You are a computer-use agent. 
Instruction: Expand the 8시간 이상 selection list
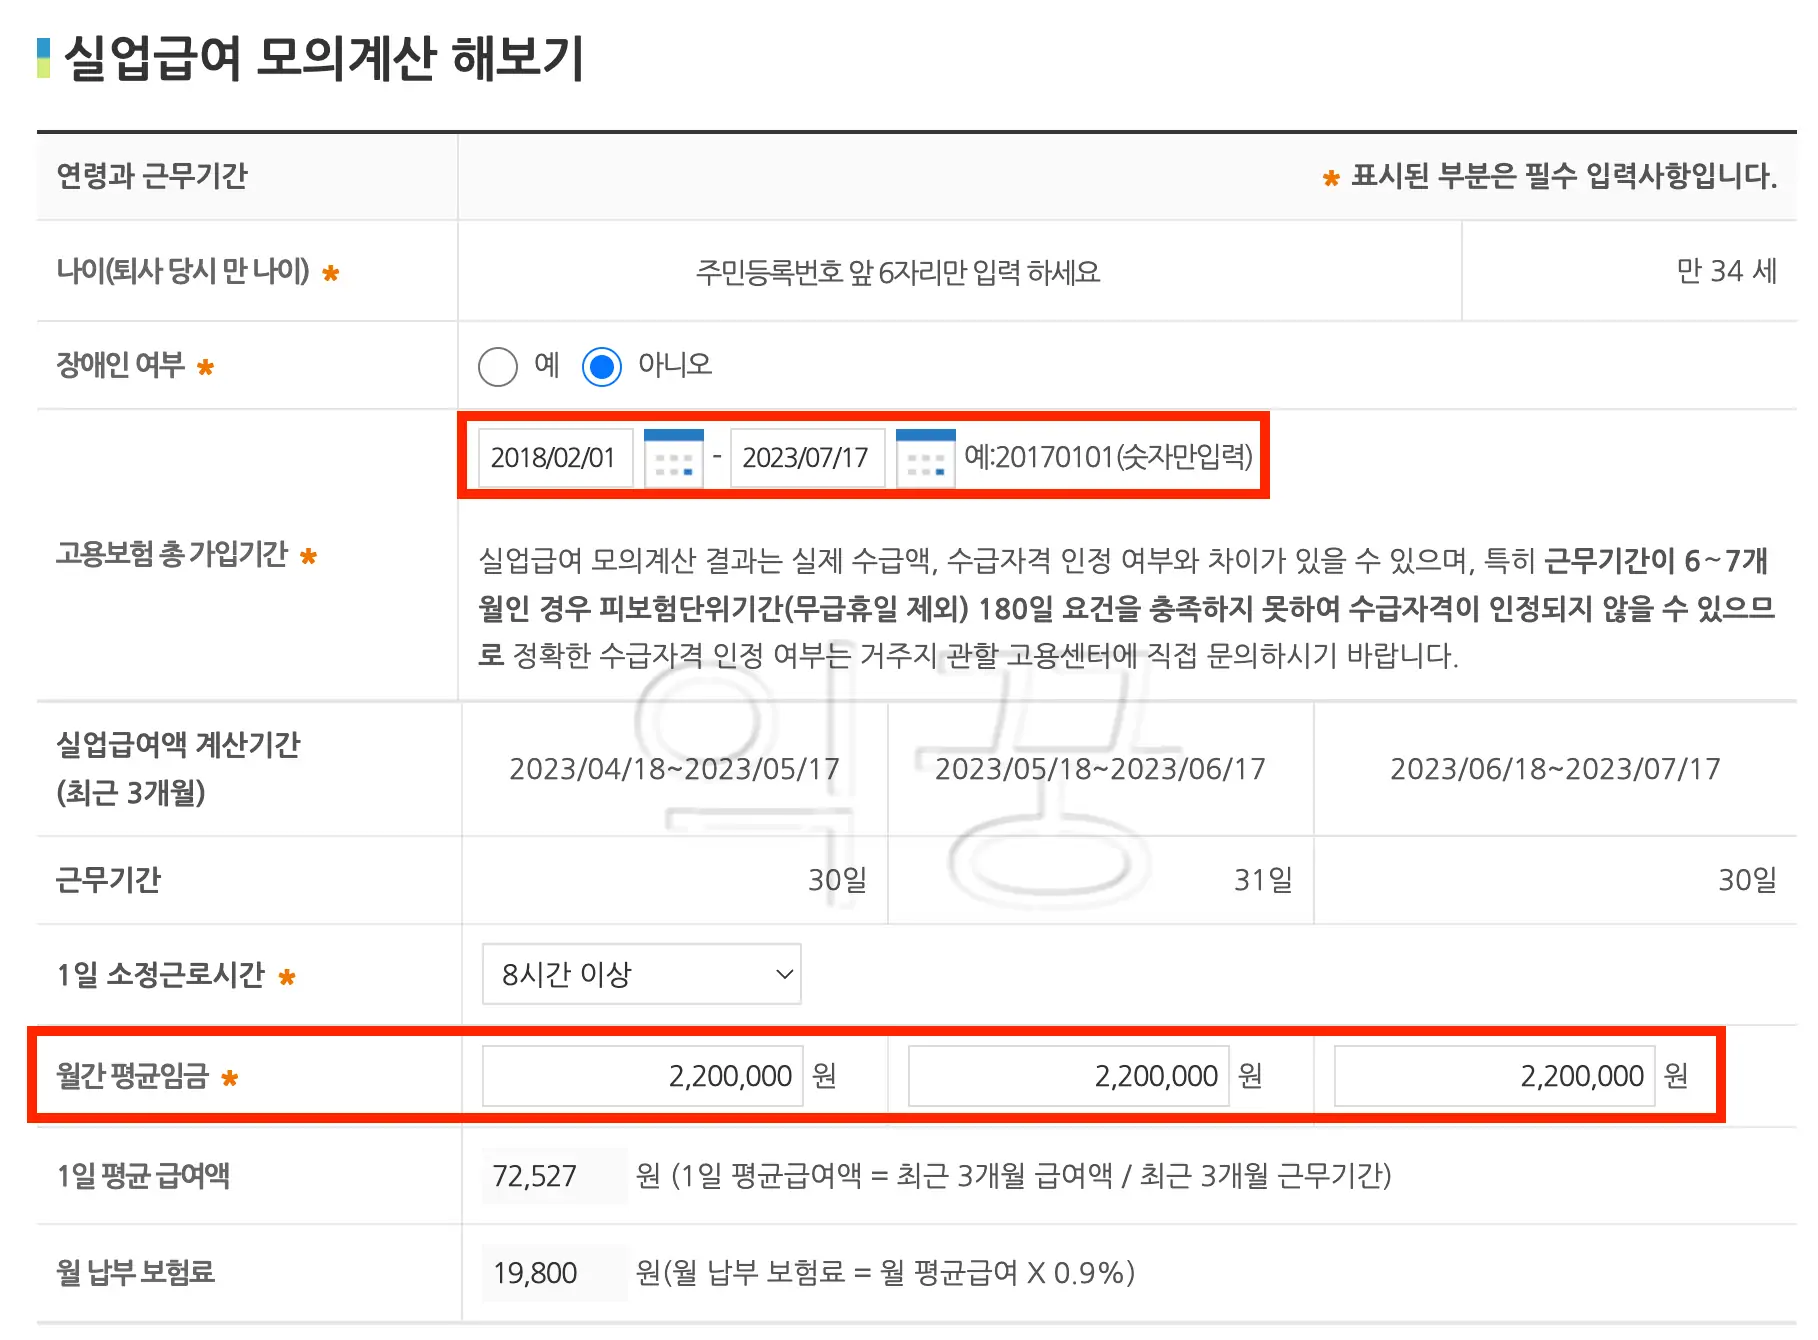(x=640, y=973)
